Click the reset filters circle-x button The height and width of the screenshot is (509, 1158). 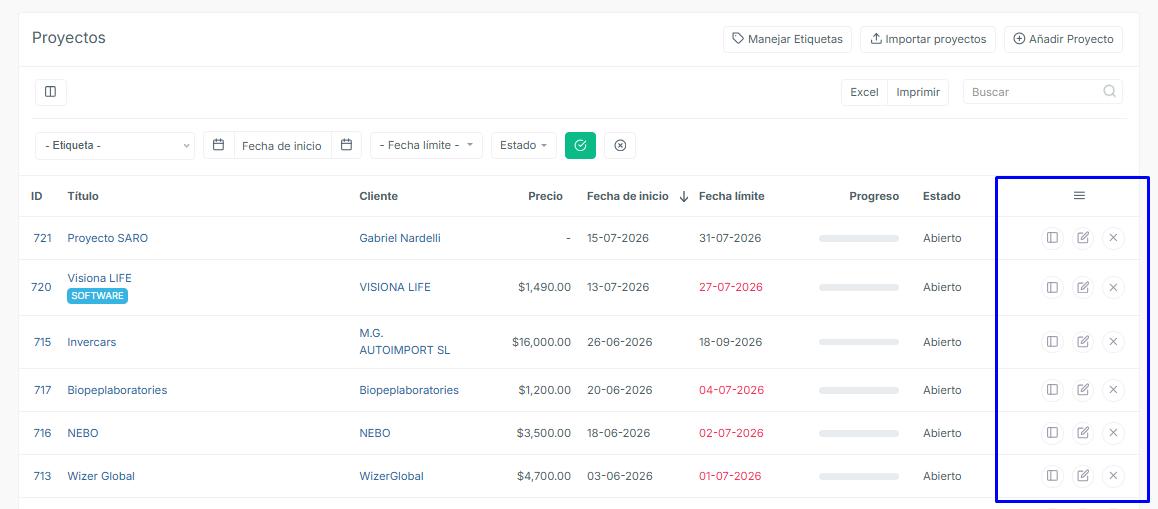click(620, 146)
